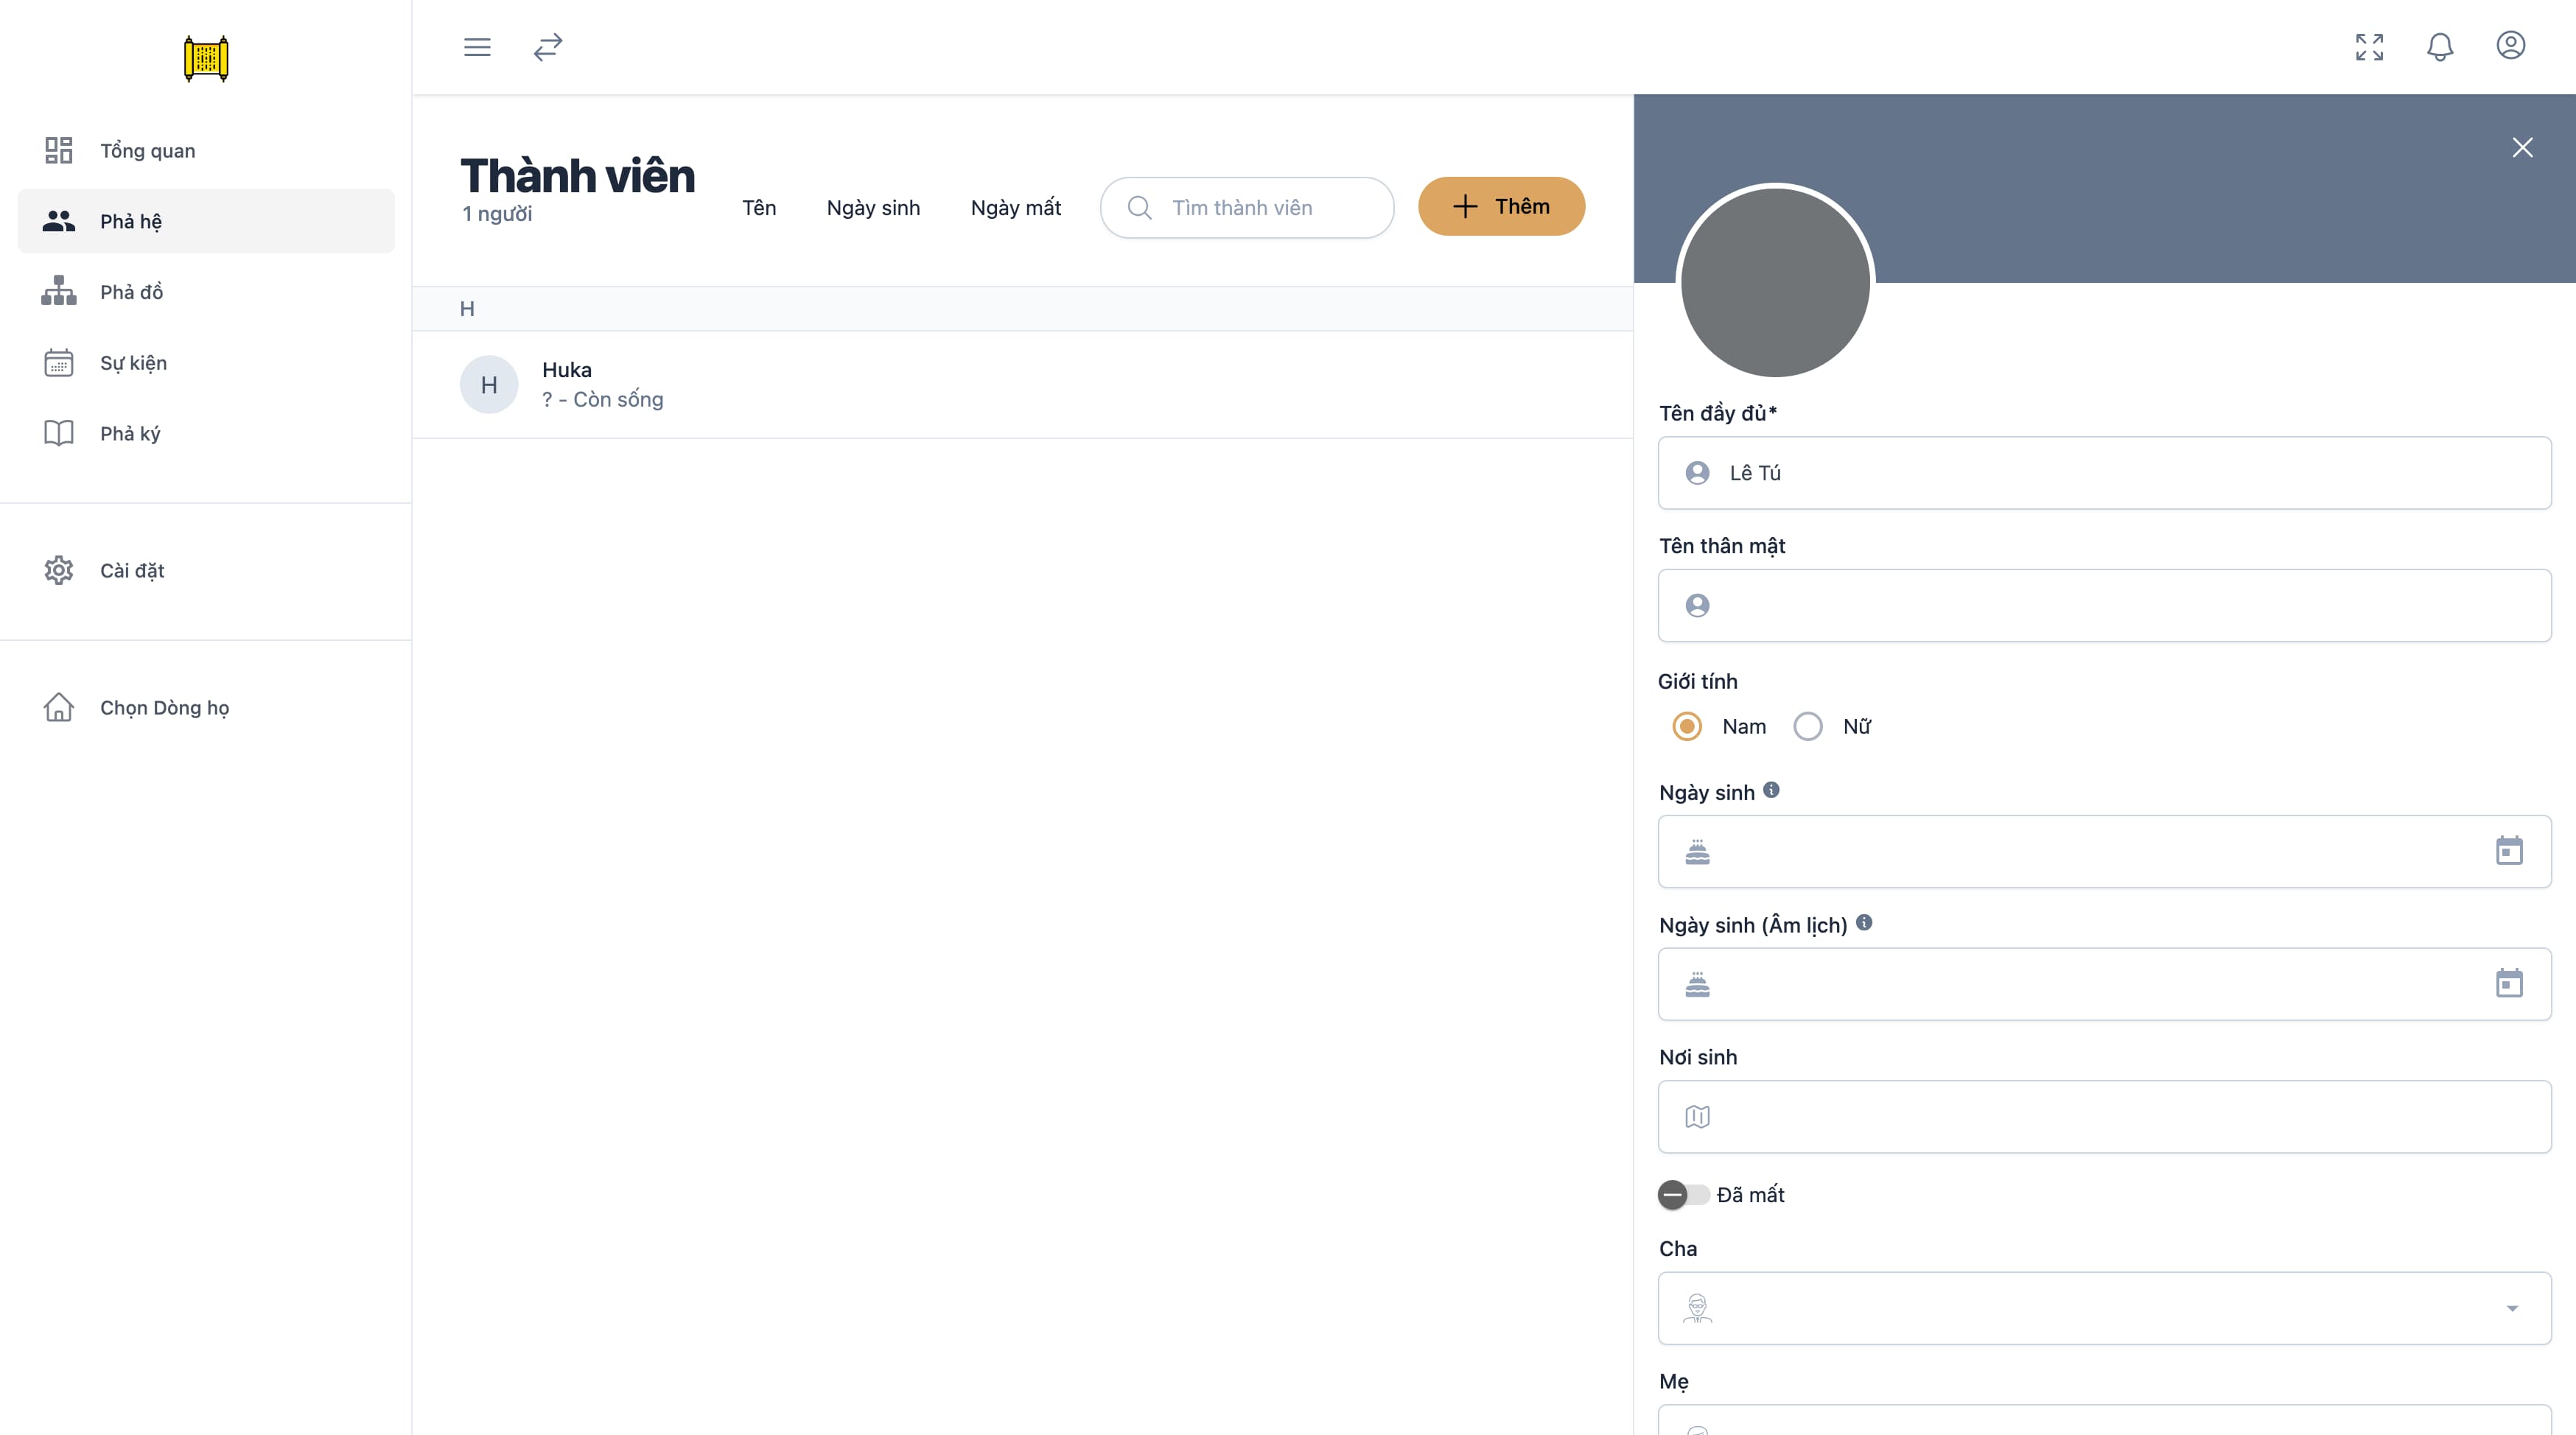Click the swap arrows icon in header
The image size is (2576, 1435).
tap(547, 47)
